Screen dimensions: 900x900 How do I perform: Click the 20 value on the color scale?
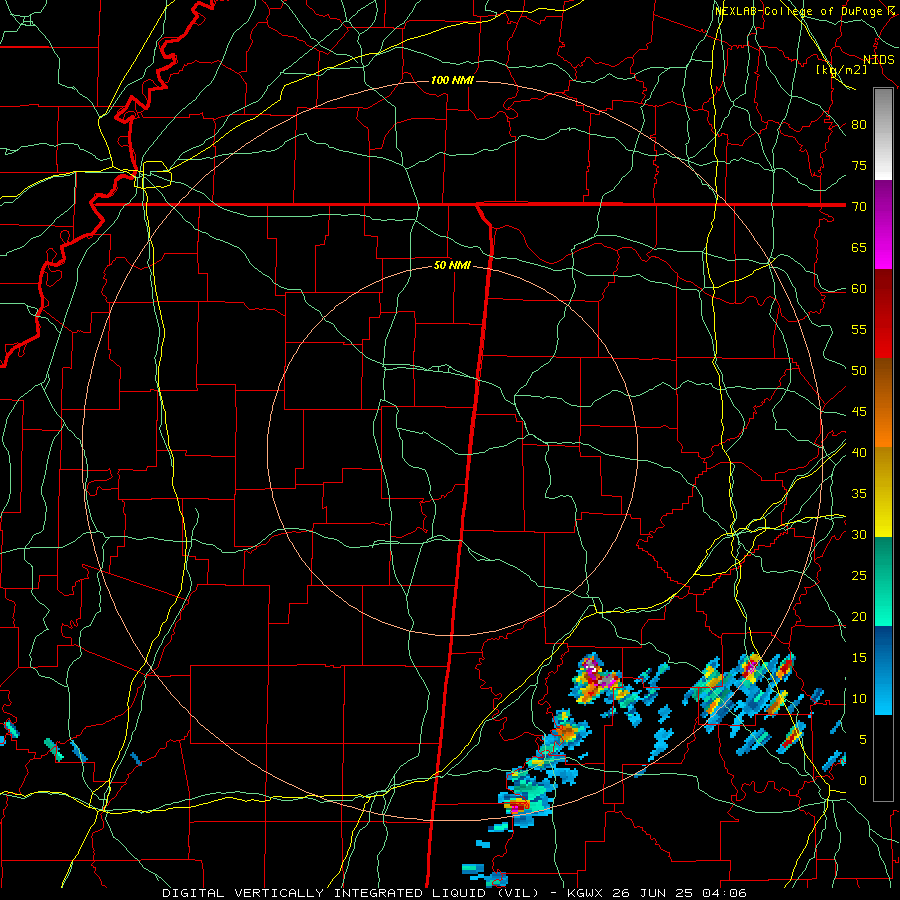click(859, 616)
